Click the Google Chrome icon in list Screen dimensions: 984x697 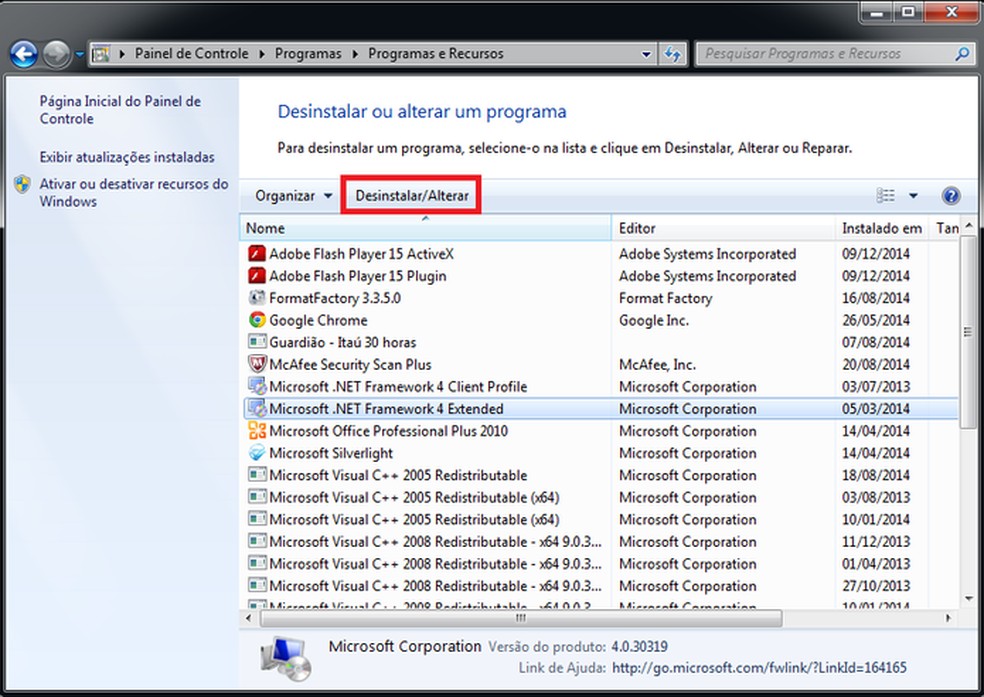pos(257,320)
